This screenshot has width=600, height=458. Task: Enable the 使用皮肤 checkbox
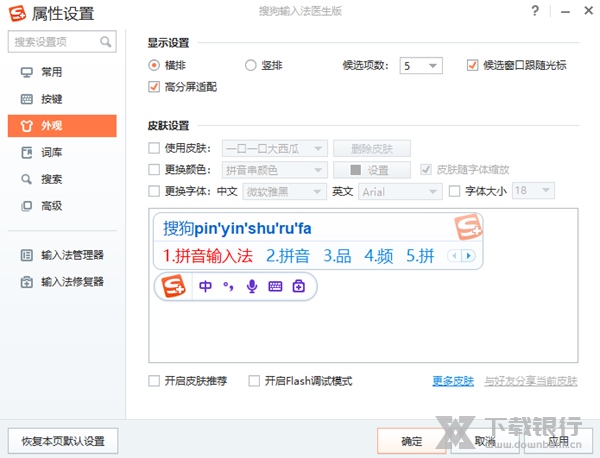[154, 148]
